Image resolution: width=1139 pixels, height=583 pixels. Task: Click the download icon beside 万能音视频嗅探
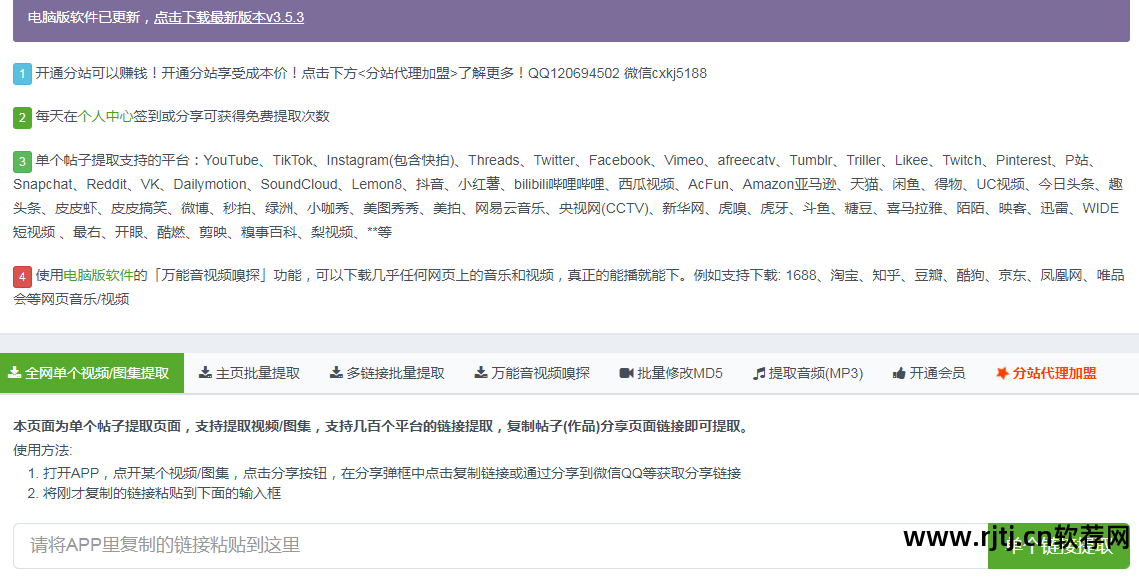(x=481, y=372)
